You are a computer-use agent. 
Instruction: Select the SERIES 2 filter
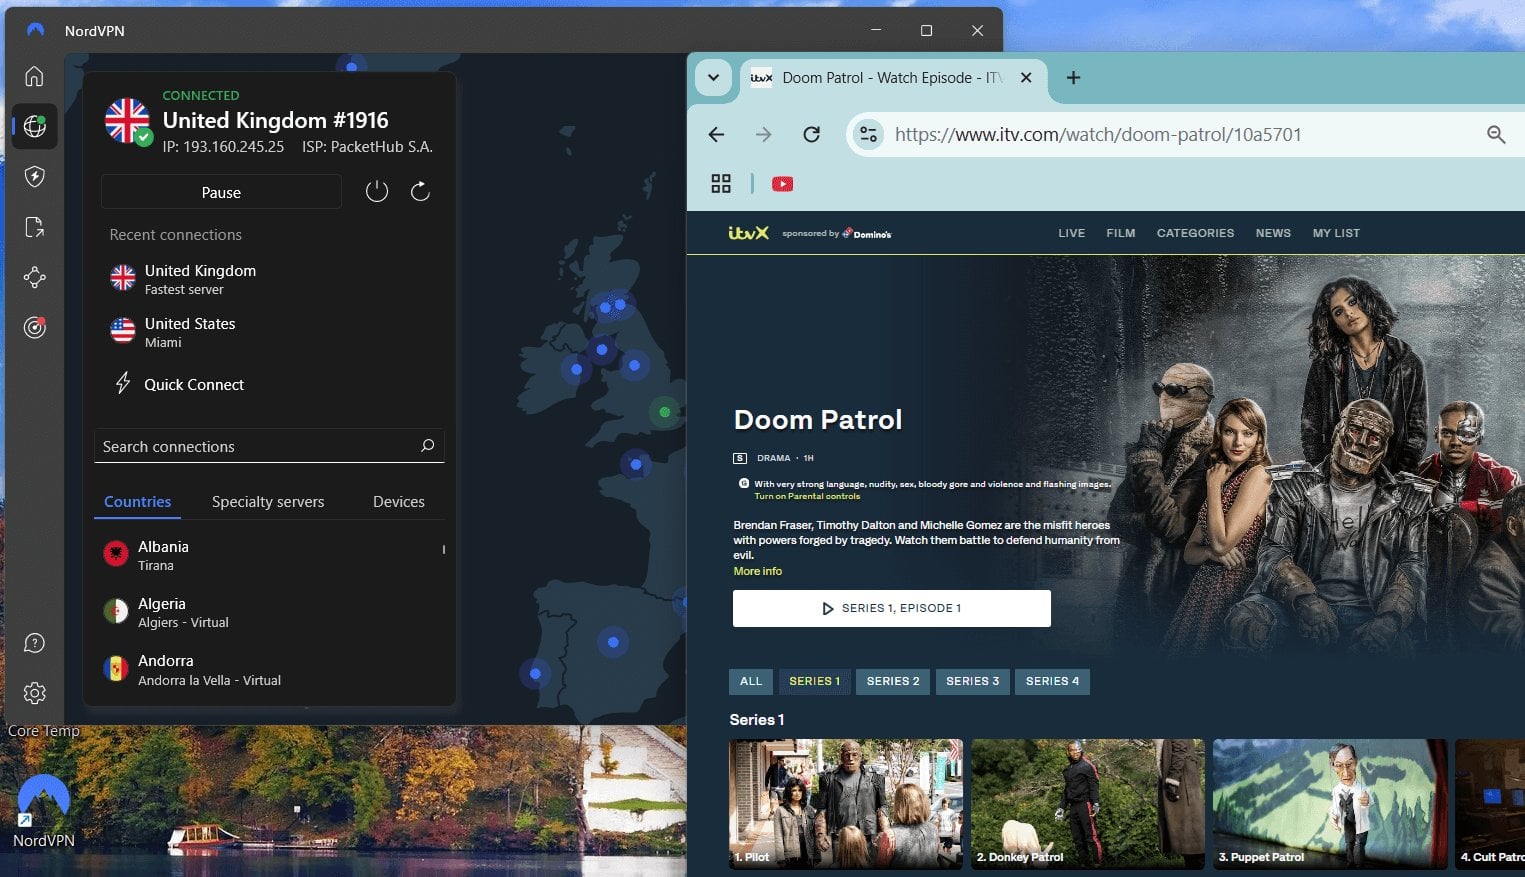click(892, 681)
